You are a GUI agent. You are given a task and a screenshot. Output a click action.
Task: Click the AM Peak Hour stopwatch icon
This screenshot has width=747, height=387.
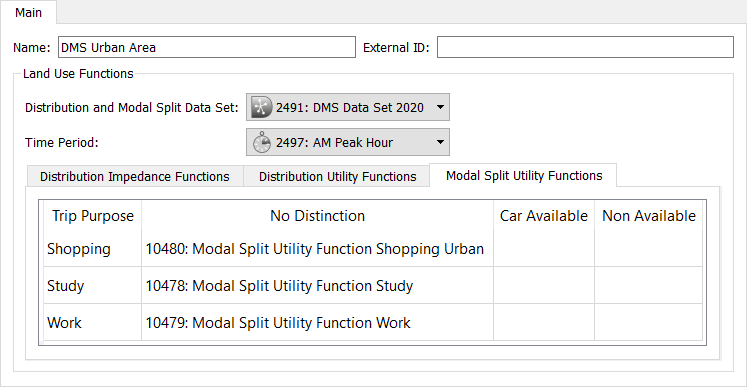point(262,143)
